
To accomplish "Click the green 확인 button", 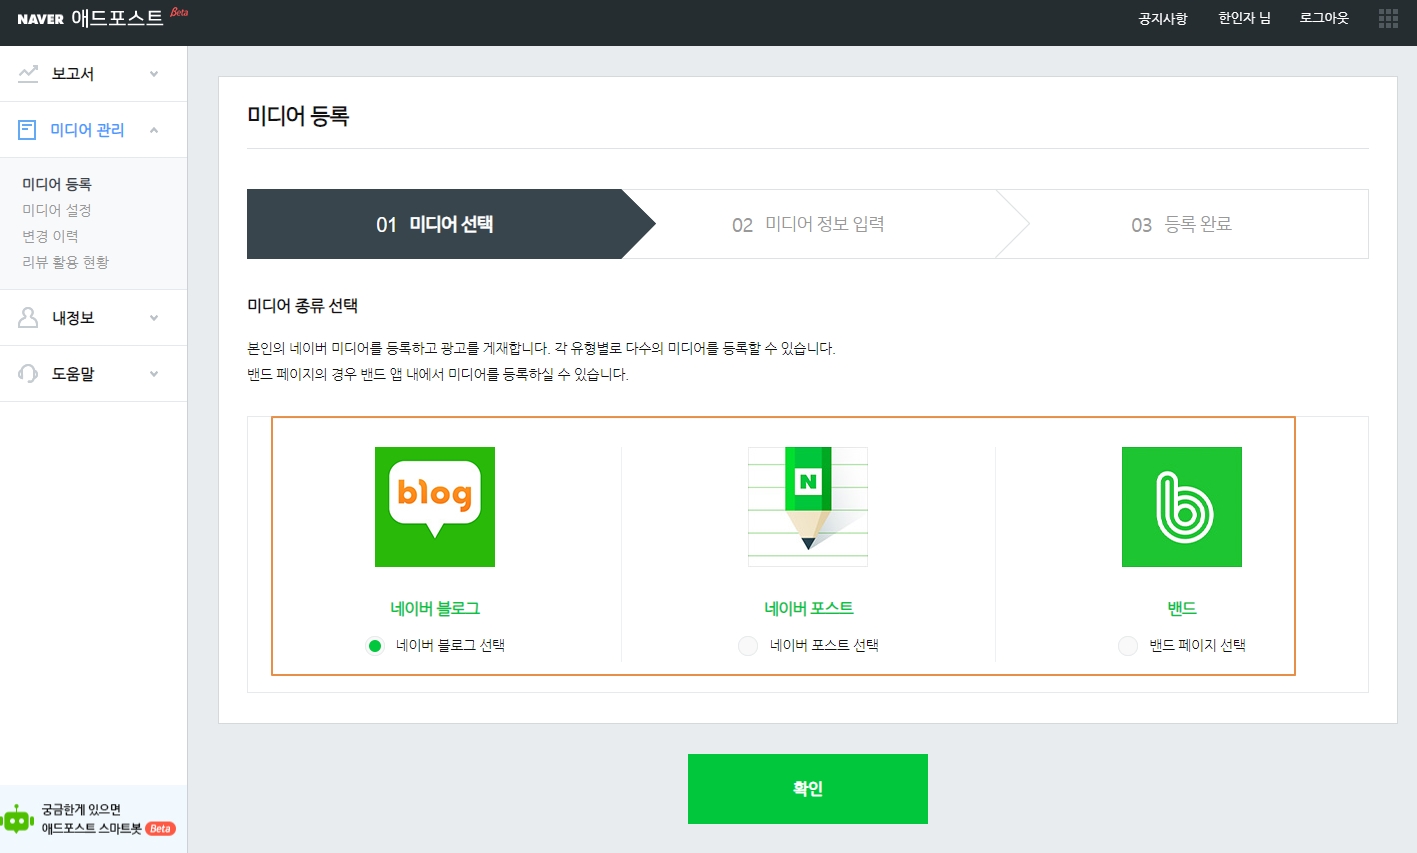I will [808, 789].
